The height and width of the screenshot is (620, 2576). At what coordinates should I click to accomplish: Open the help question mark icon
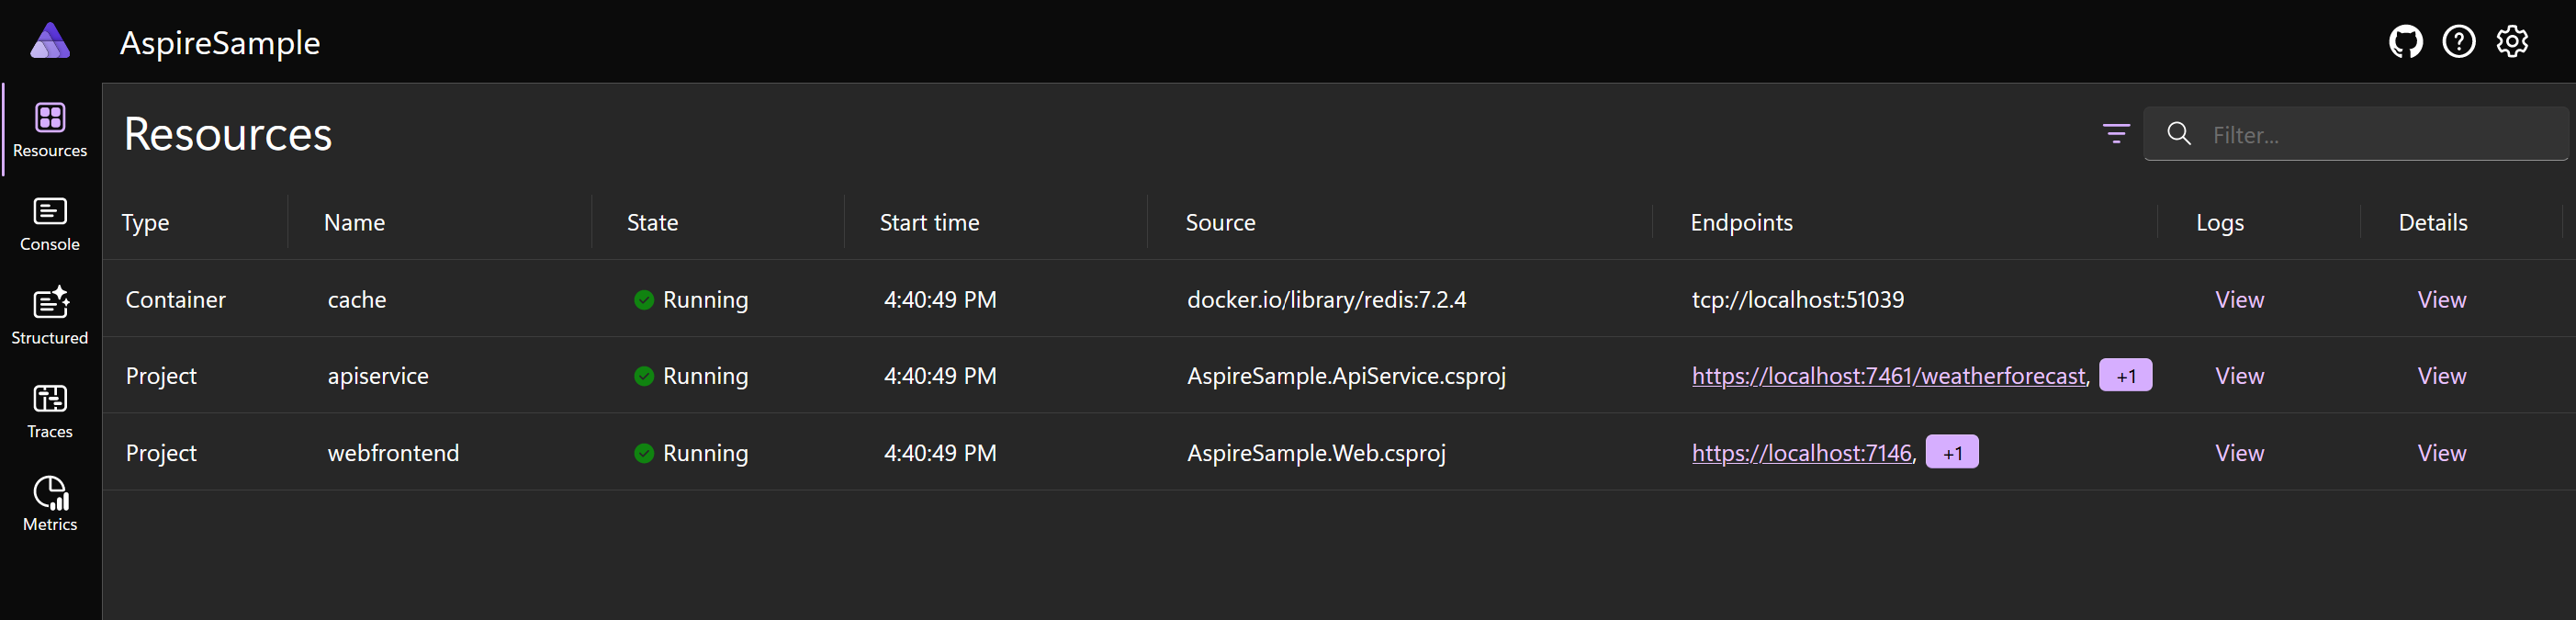2458,42
